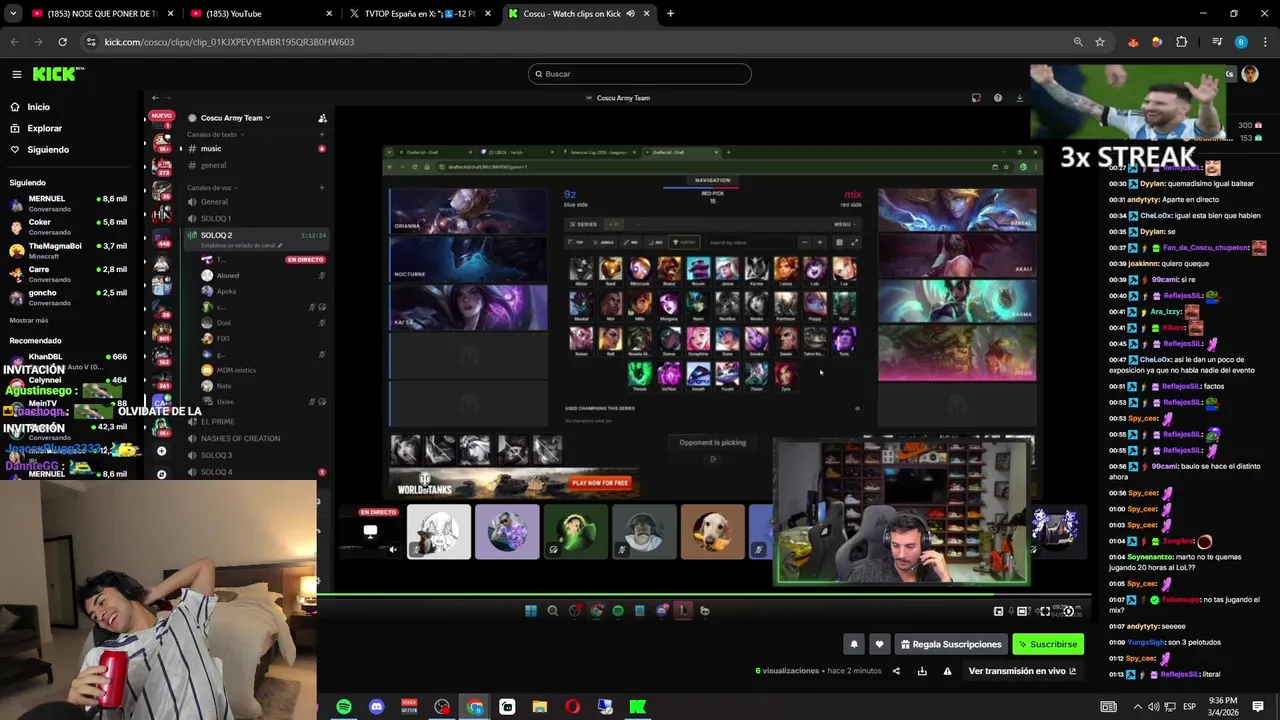Reload the page in Chrome
This screenshot has height=720, width=1280.
click(62, 42)
